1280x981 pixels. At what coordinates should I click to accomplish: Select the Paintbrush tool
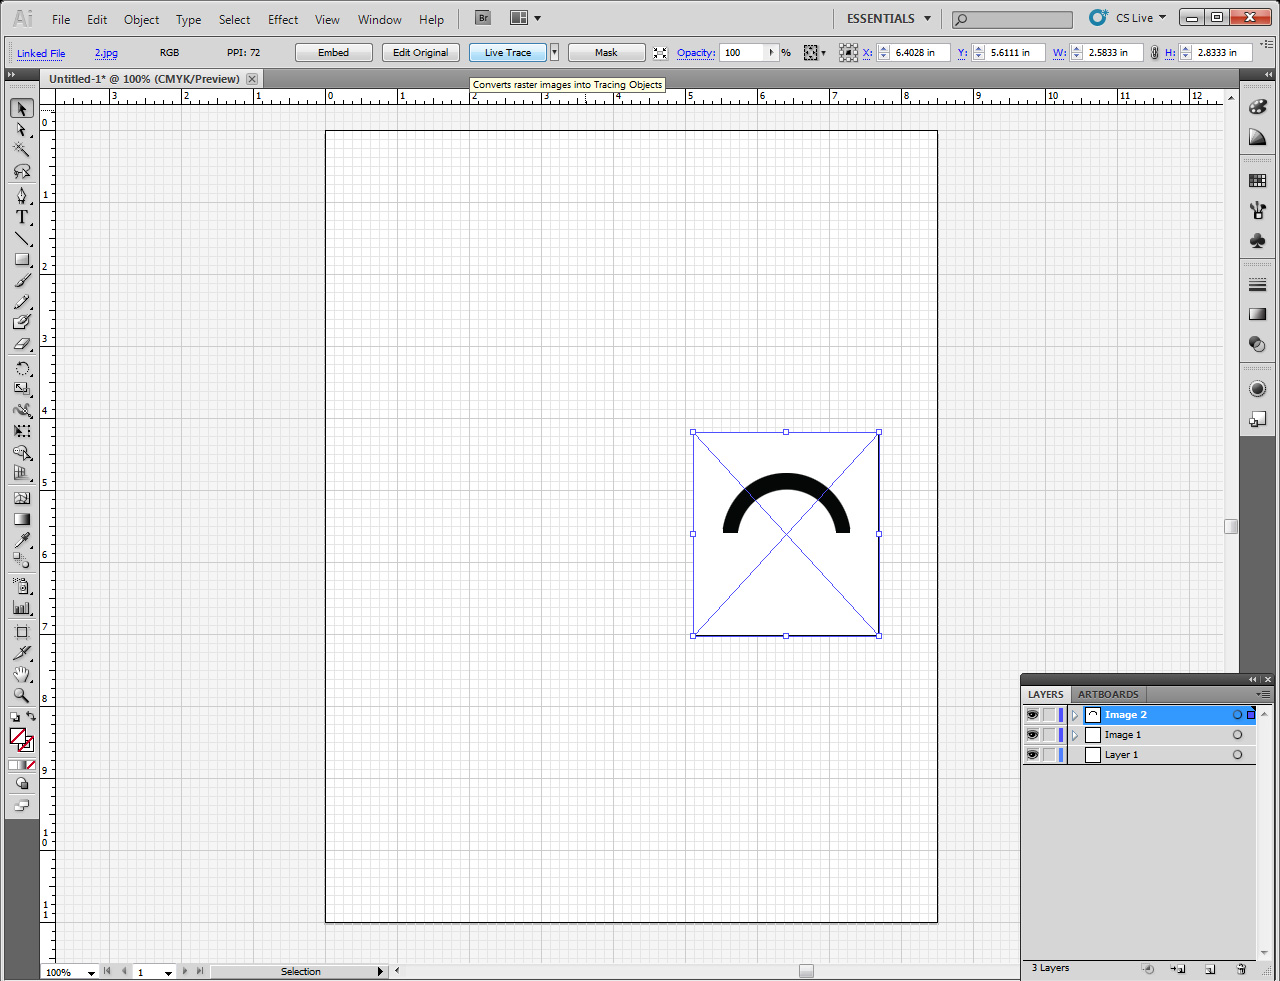tap(22, 280)
